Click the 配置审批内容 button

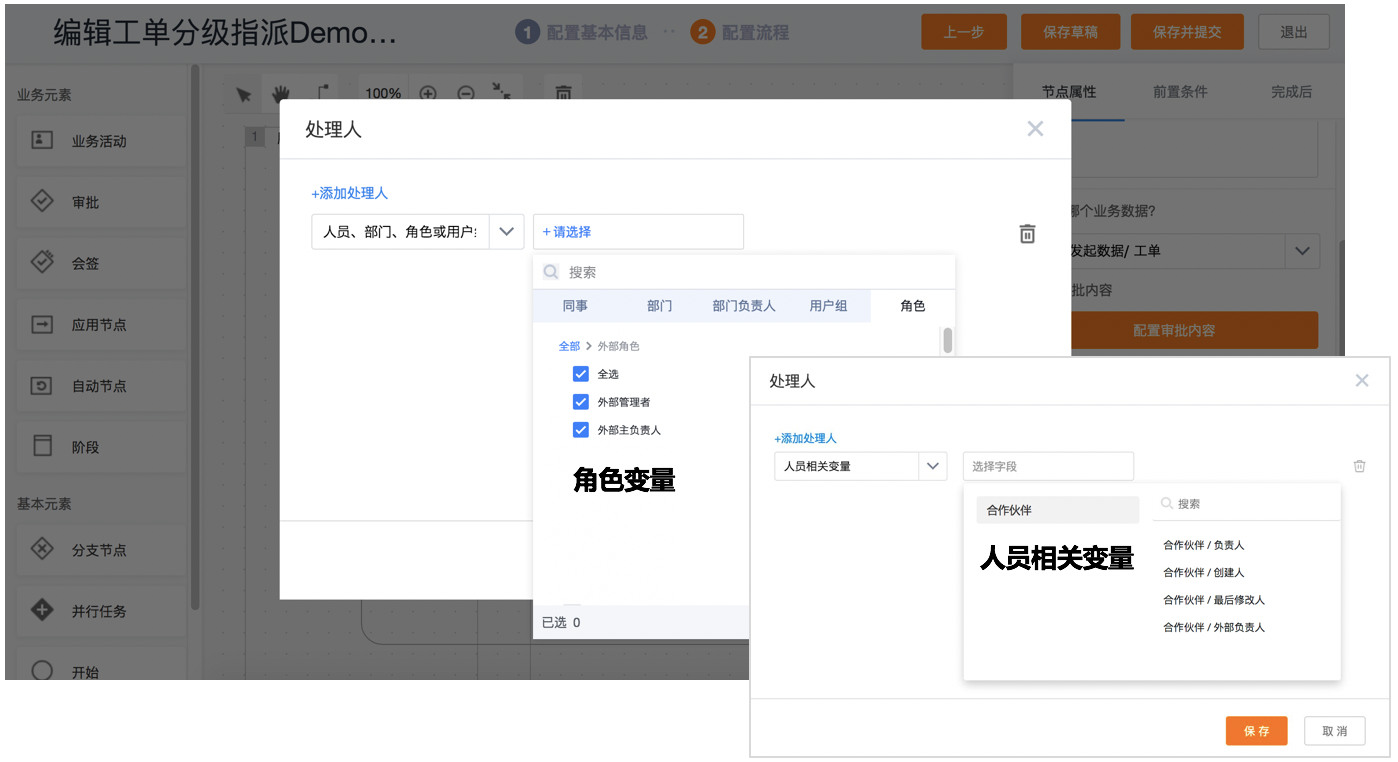pos(1194,330)
